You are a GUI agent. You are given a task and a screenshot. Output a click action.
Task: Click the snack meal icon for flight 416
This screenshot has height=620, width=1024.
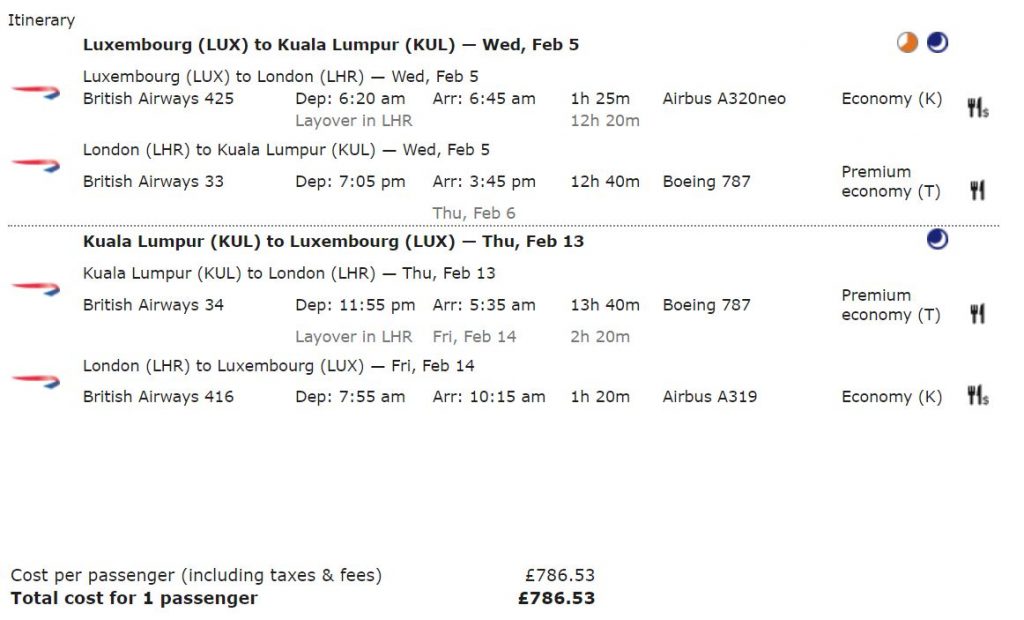tap(978, 396)
